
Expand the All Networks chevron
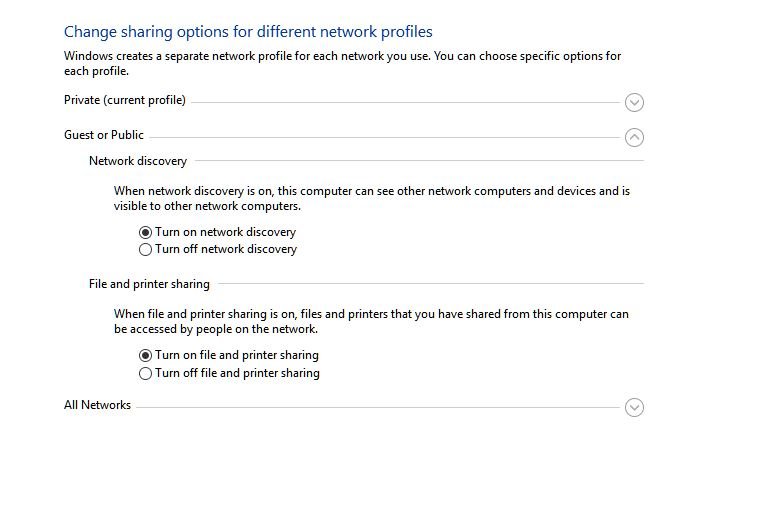[634, 407]
